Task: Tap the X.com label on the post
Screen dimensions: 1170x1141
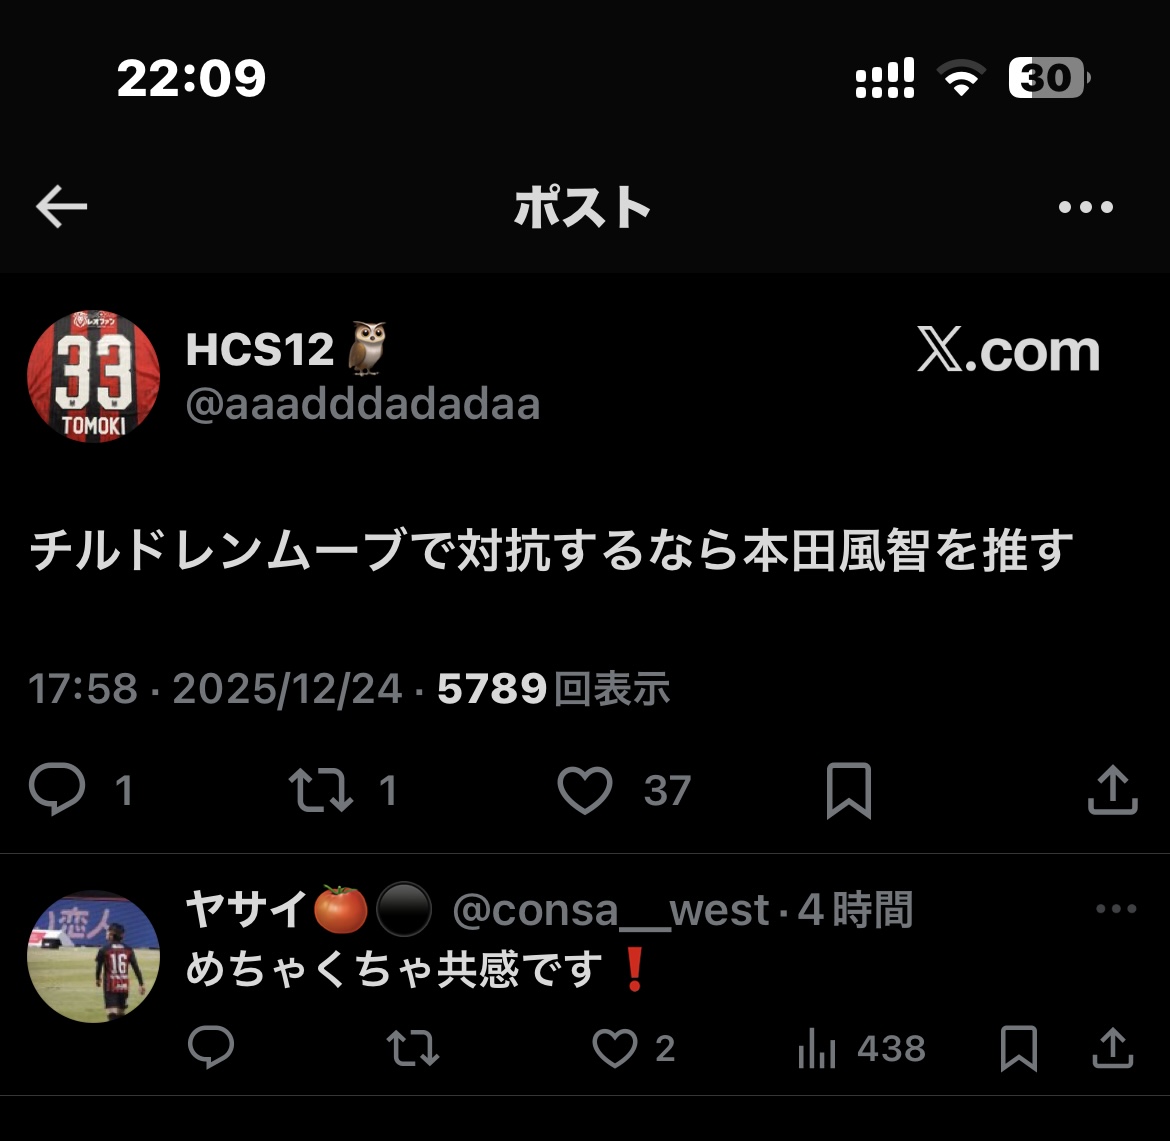Action: click(x=1008, y=350)
